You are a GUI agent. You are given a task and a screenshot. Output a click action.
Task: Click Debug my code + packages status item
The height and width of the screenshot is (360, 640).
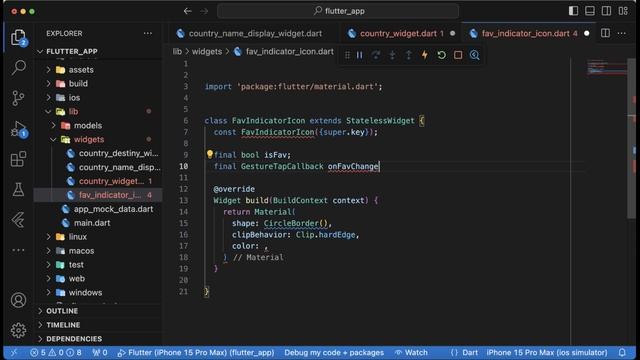click(x=334, y=352)
